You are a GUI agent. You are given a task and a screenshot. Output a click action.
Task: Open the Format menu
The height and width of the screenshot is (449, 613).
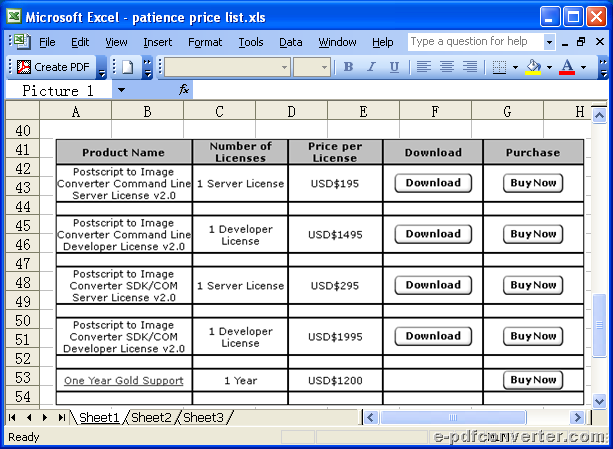pos(205,42)
